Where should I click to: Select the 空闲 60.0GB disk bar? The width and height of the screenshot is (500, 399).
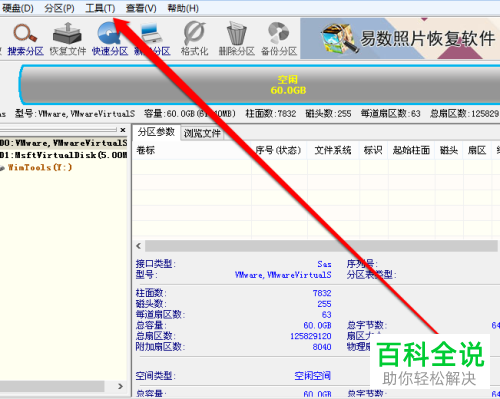click(x=260, y=85)
